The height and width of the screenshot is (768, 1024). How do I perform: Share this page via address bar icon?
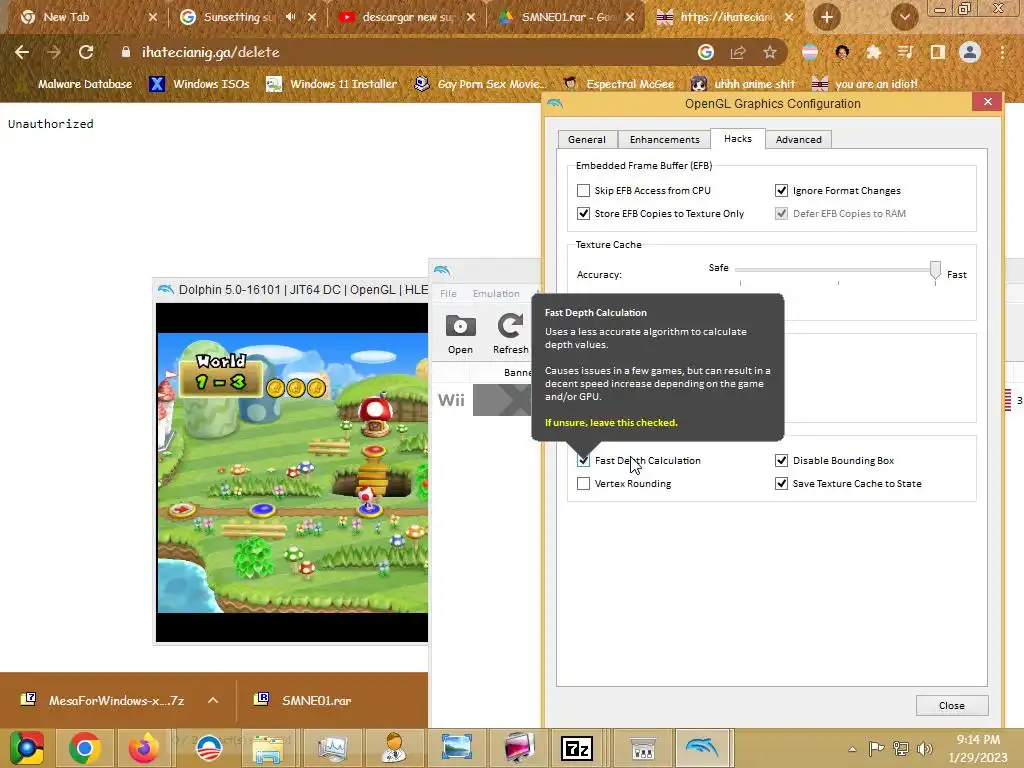point(738,52)
